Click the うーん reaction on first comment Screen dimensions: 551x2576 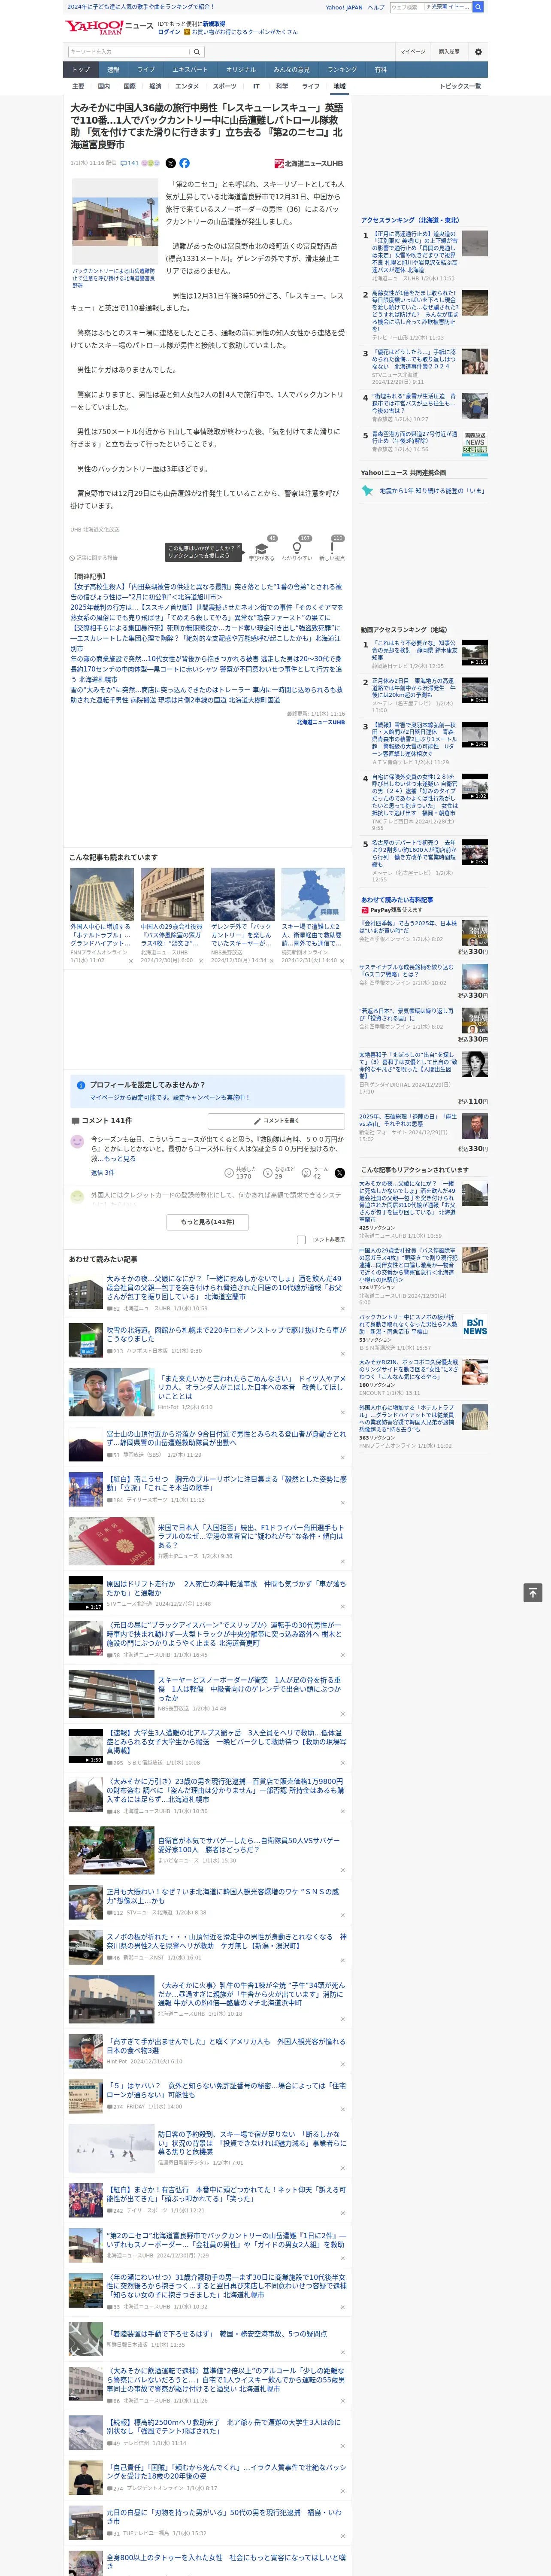coord(316,1173)
